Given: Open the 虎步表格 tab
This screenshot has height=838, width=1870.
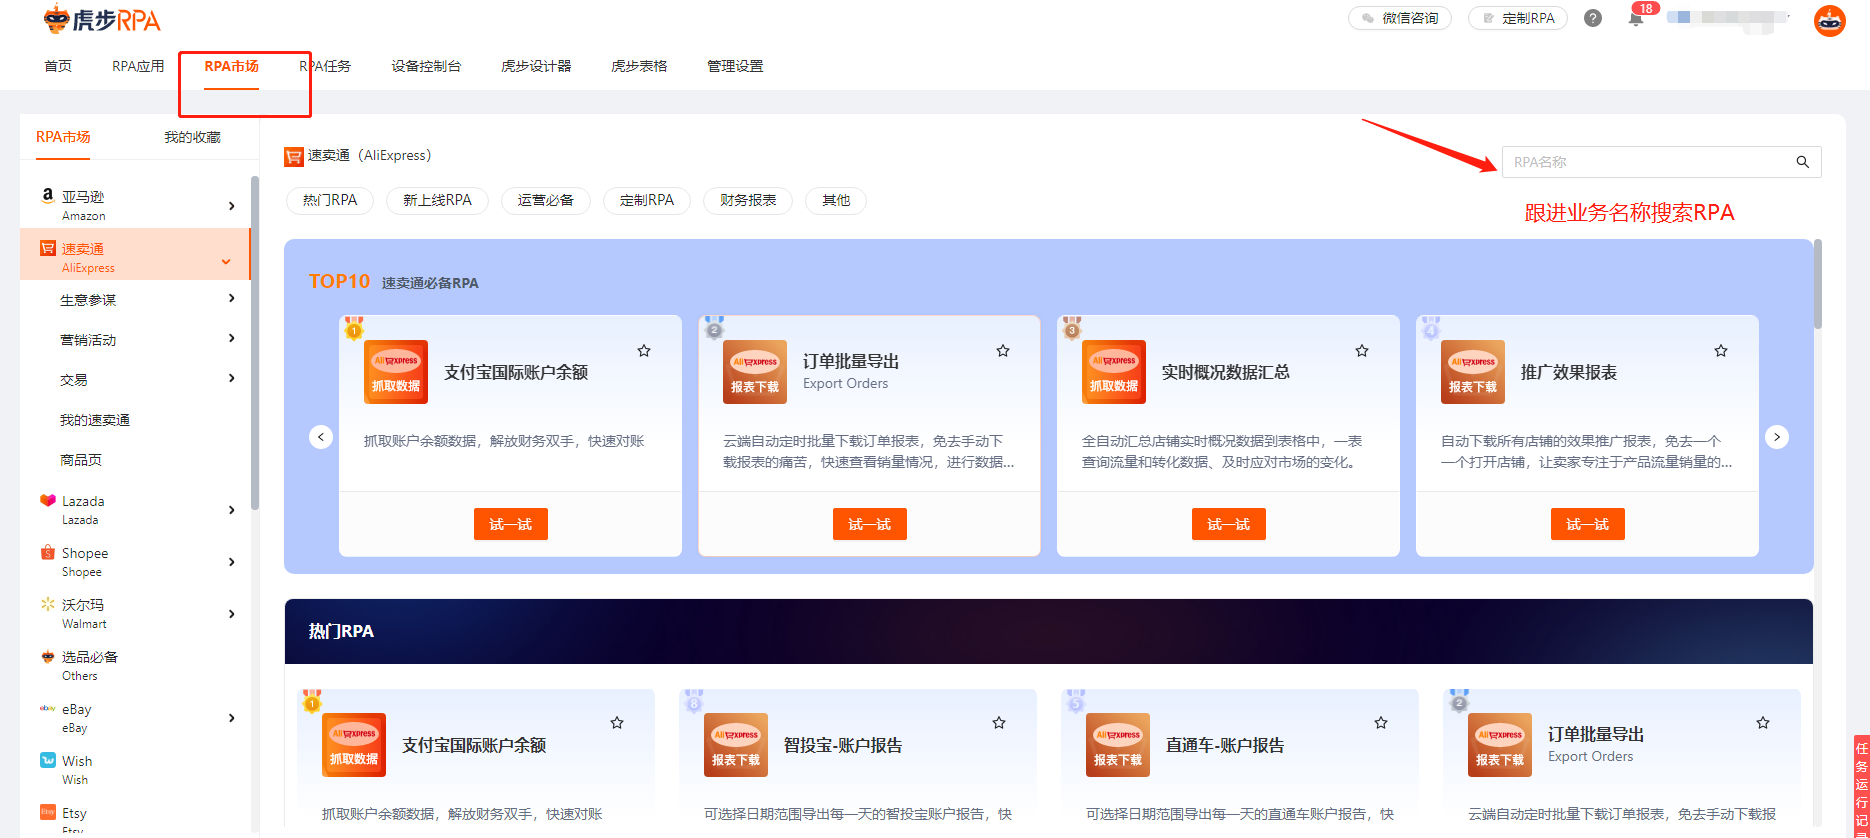Looking at the screenshot, I should click(x=639, y=66).
